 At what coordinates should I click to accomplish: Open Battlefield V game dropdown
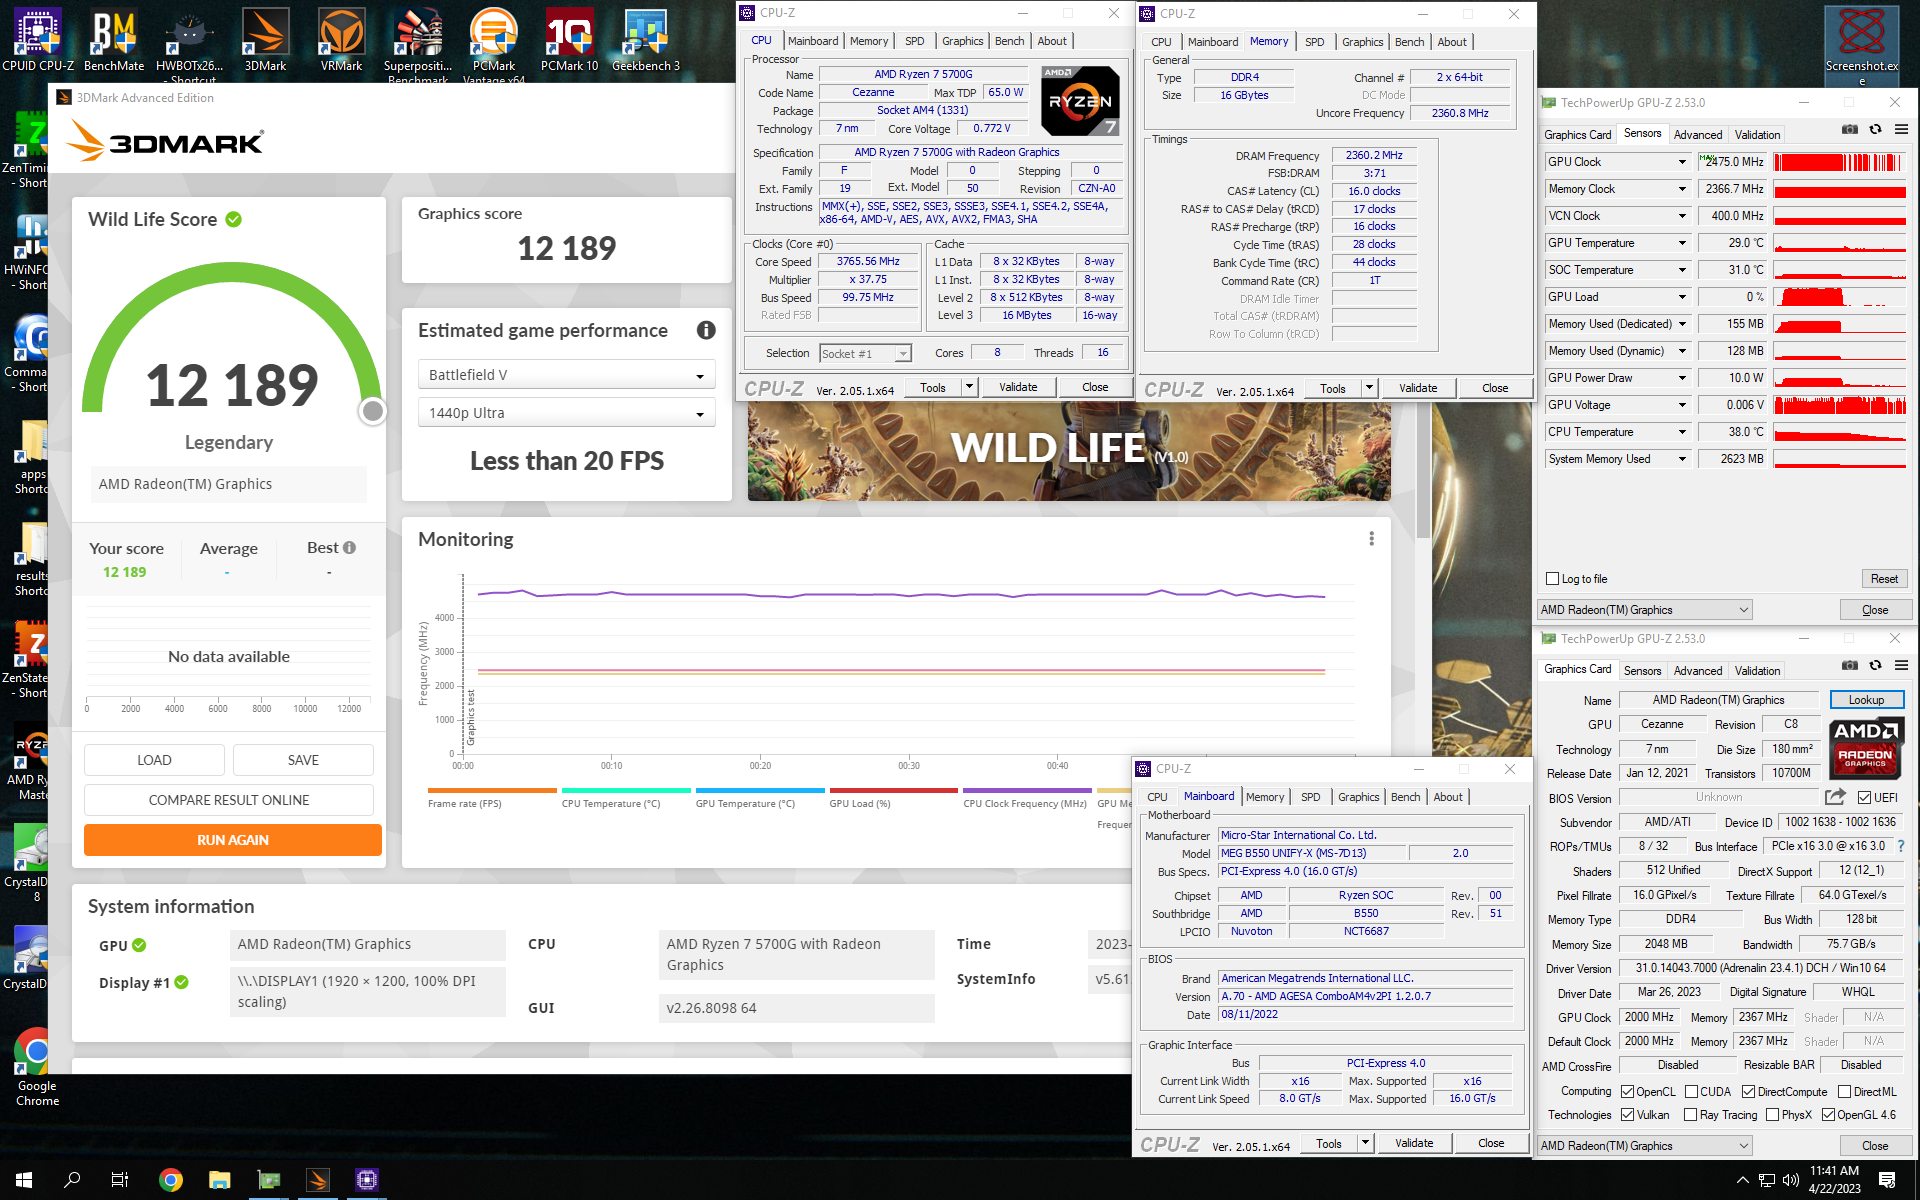point(566,375)
